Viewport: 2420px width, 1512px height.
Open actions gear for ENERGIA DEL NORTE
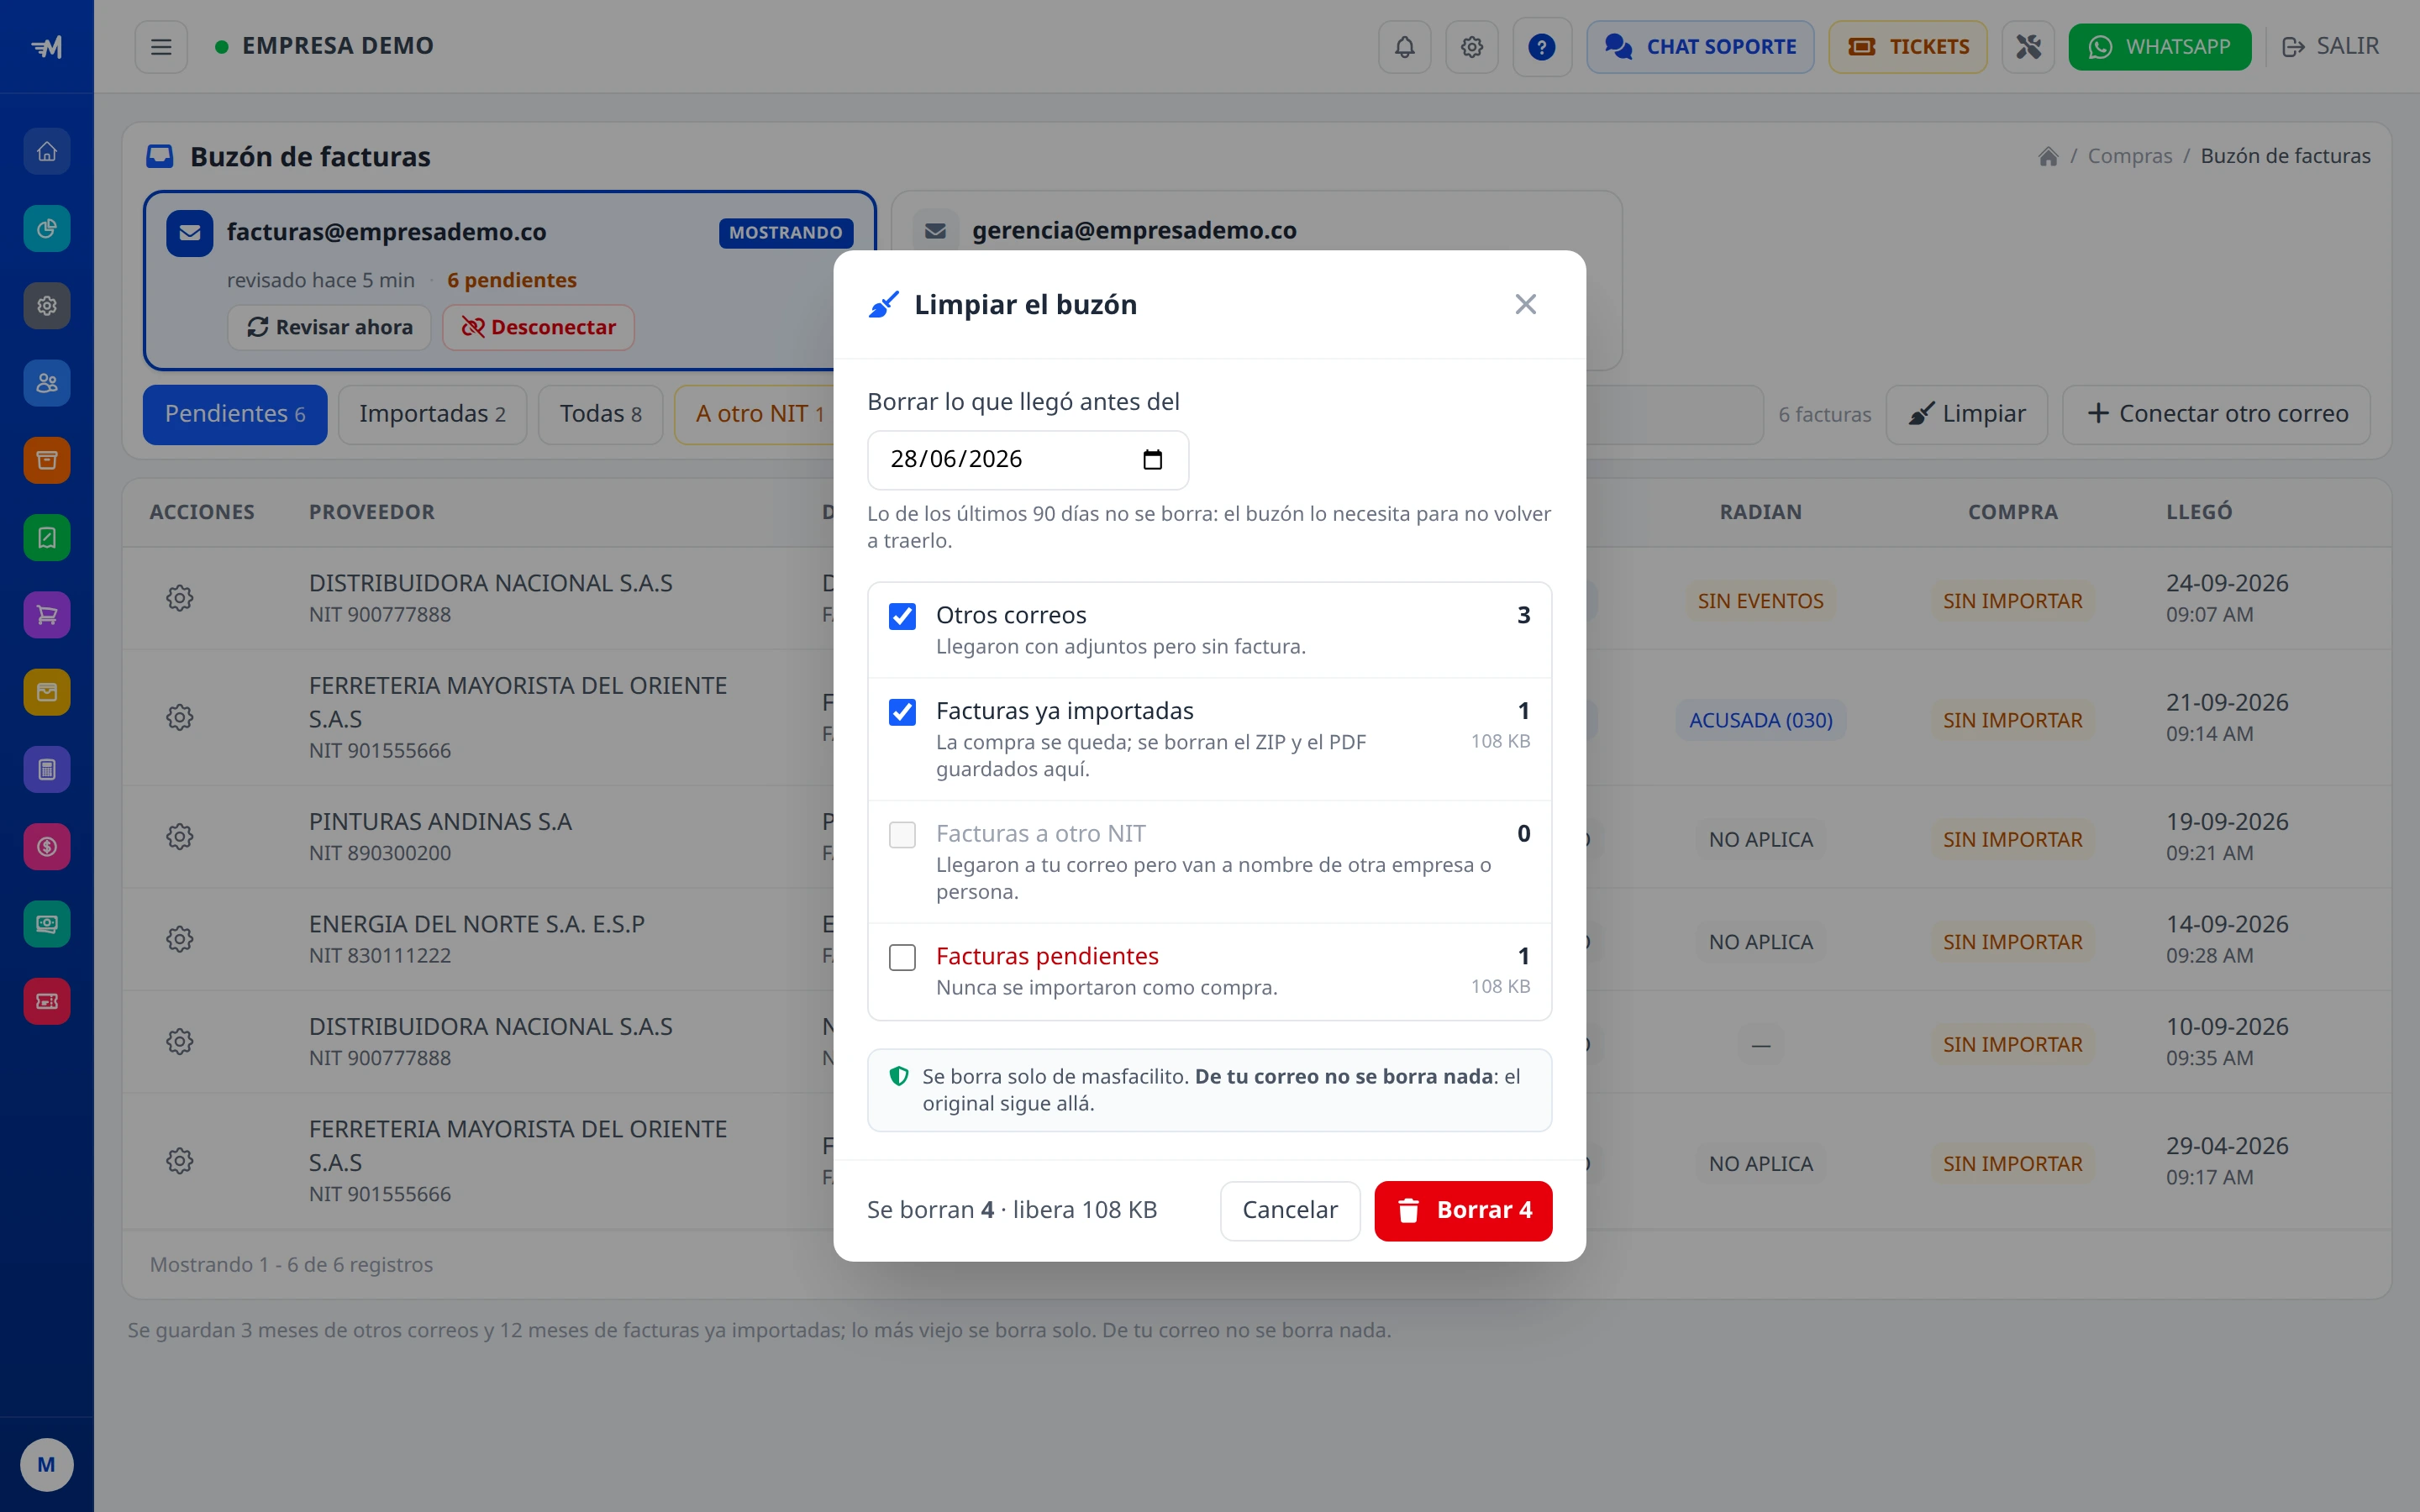coord(180,939)
